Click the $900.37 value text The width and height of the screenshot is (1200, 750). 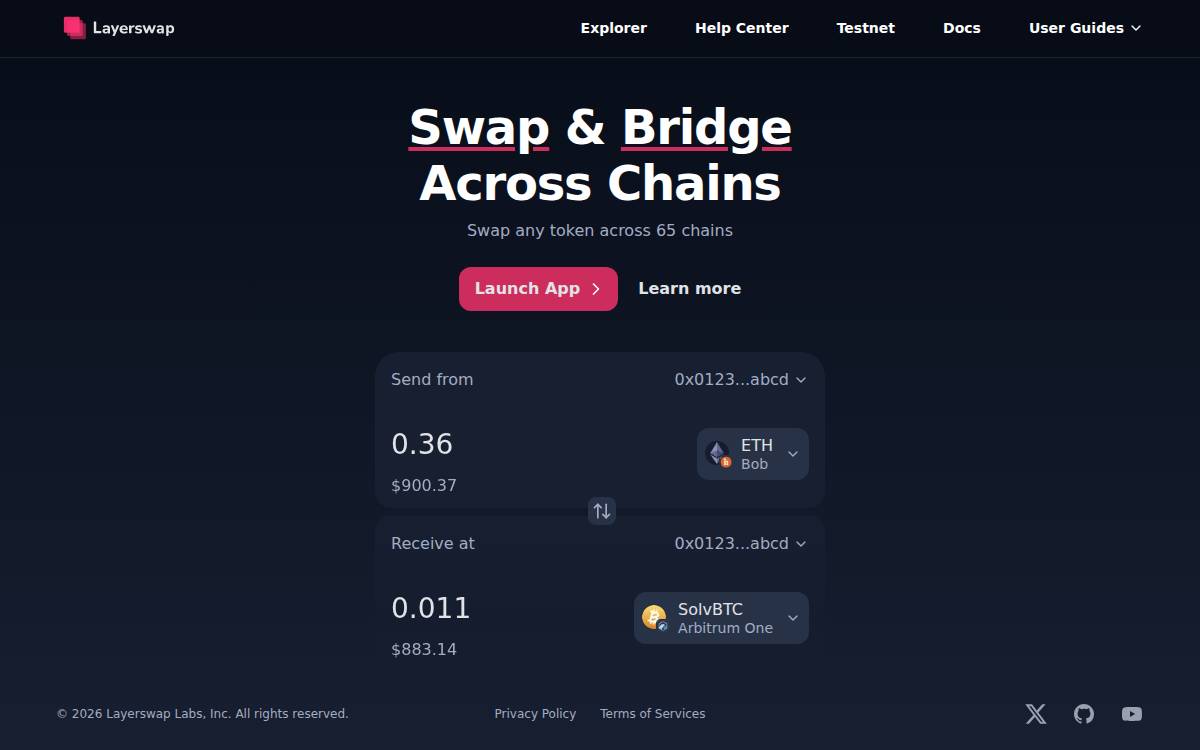point(424,486)
